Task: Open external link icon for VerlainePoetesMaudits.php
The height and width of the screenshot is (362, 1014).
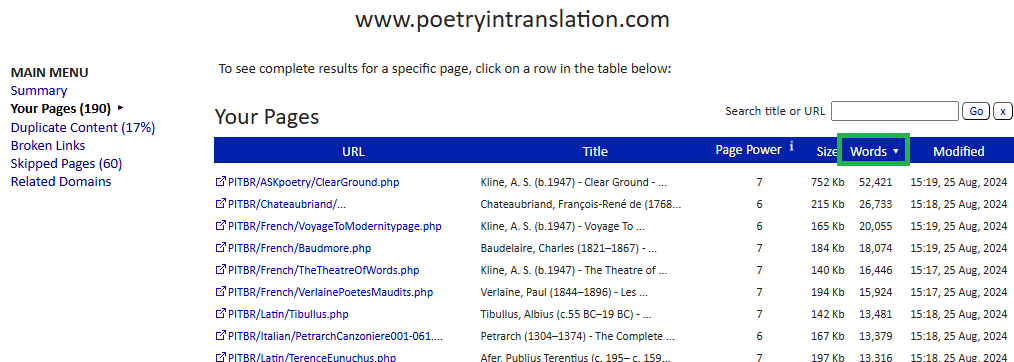Action: tap(221, 292)
